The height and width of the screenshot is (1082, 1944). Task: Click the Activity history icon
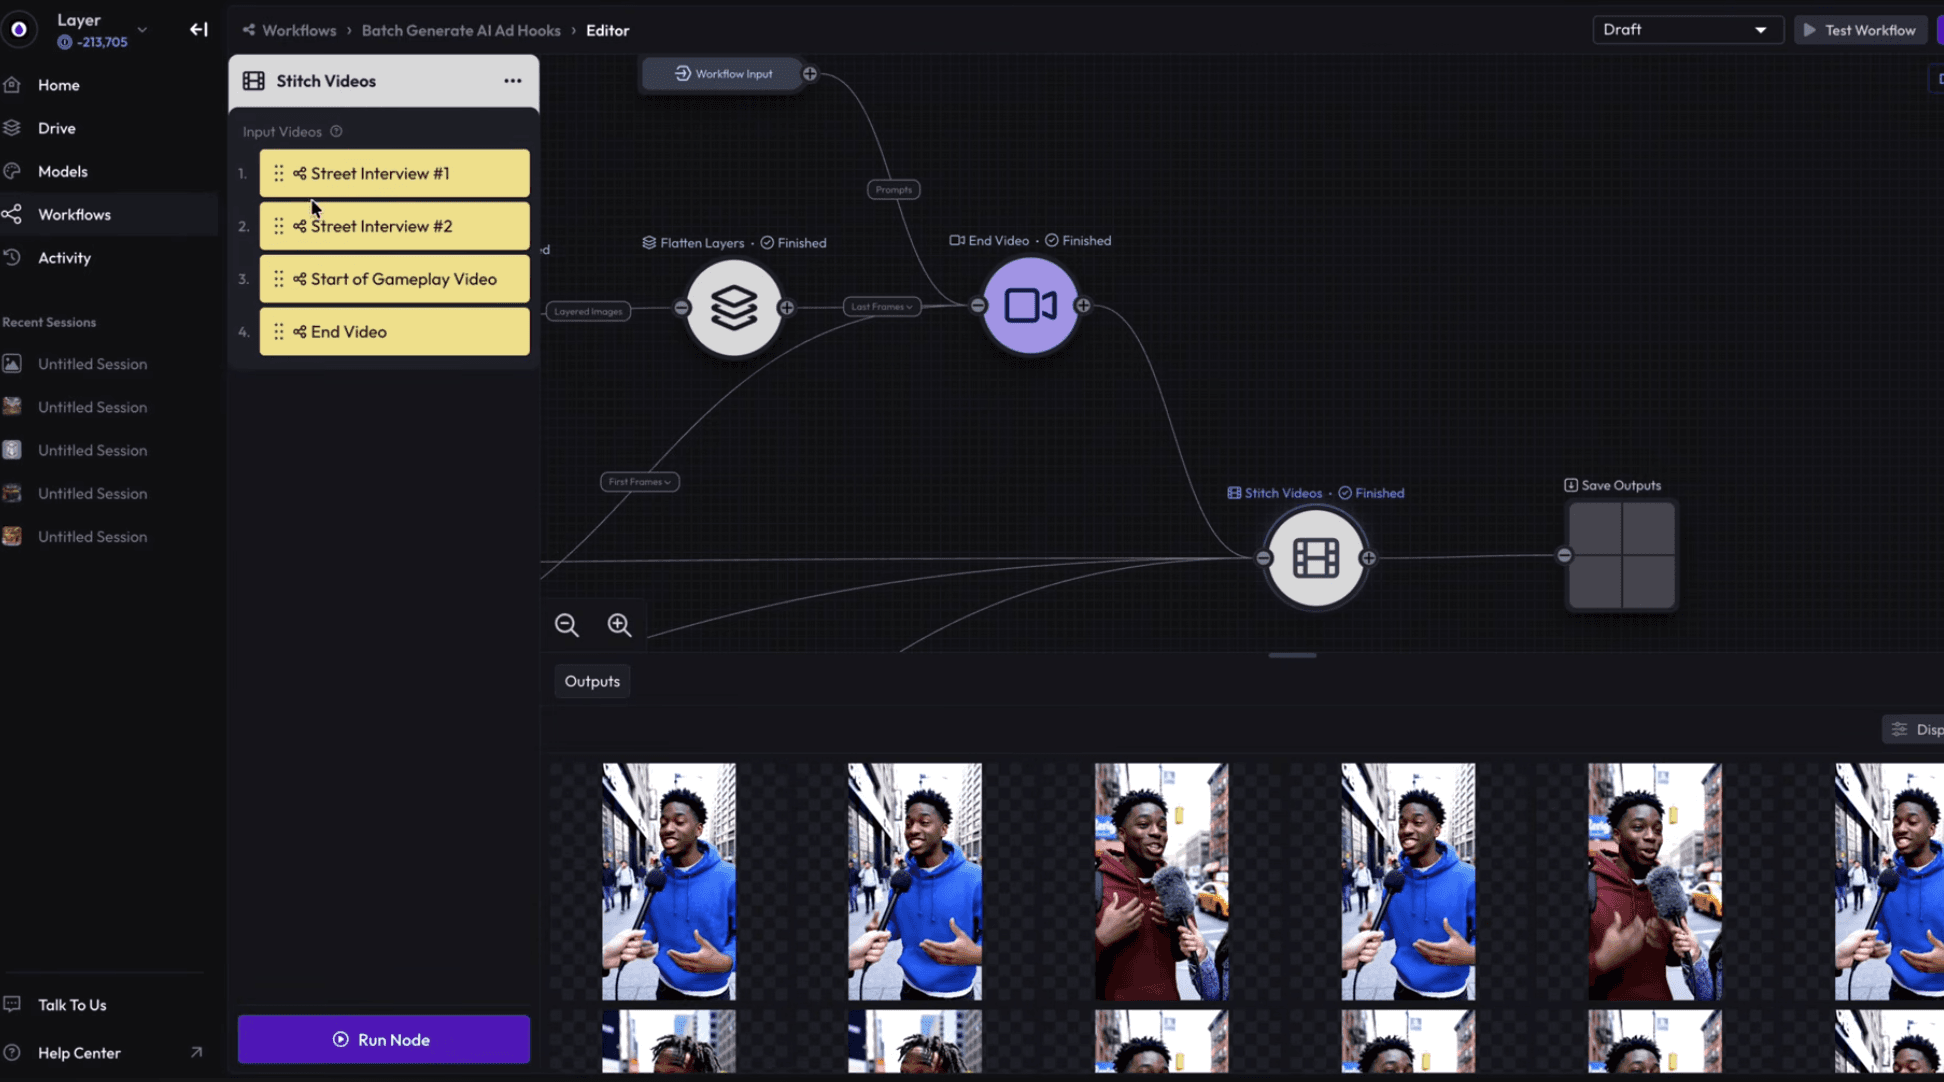[12, 257]
